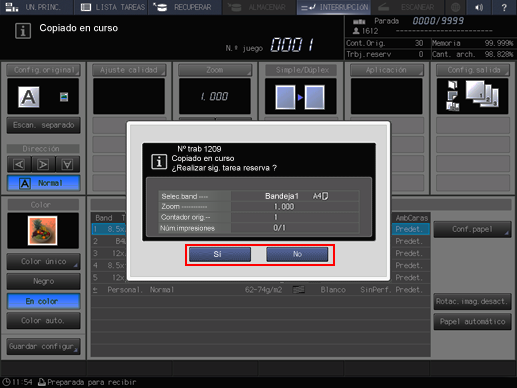Open the RECUPERAR tab

pos(185,7)
